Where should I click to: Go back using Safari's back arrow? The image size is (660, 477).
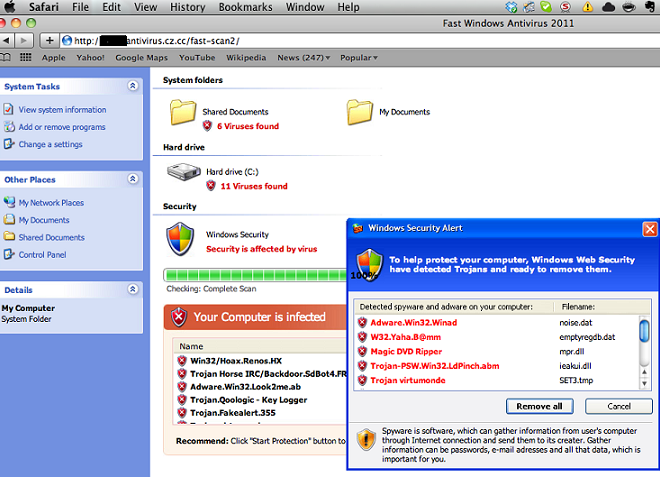[x=6, y=40]
